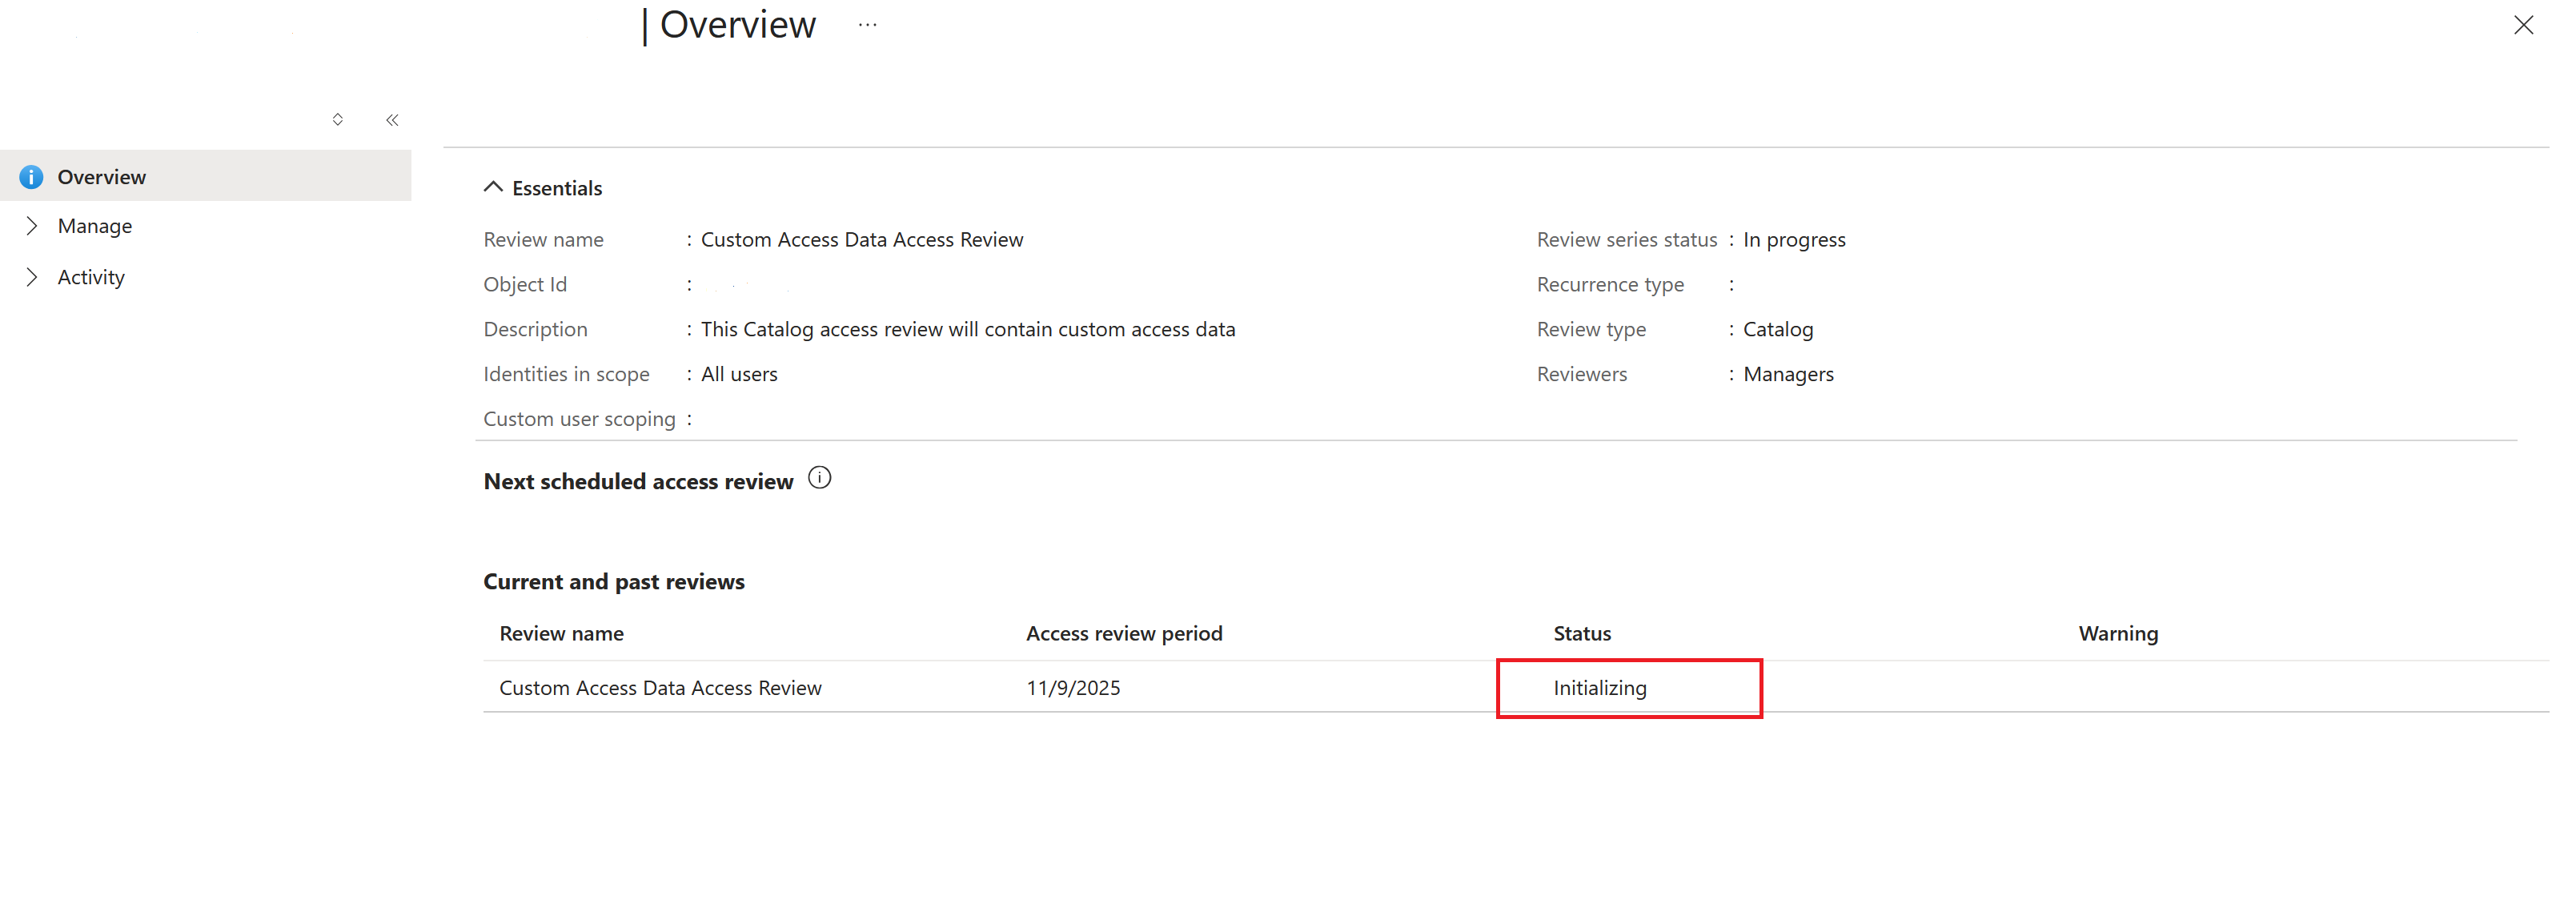Image resolution: width=2576 pixels, height=916 pixels.
Task: Select Overview in the navigation menu
Action: [x=101, y=176]
